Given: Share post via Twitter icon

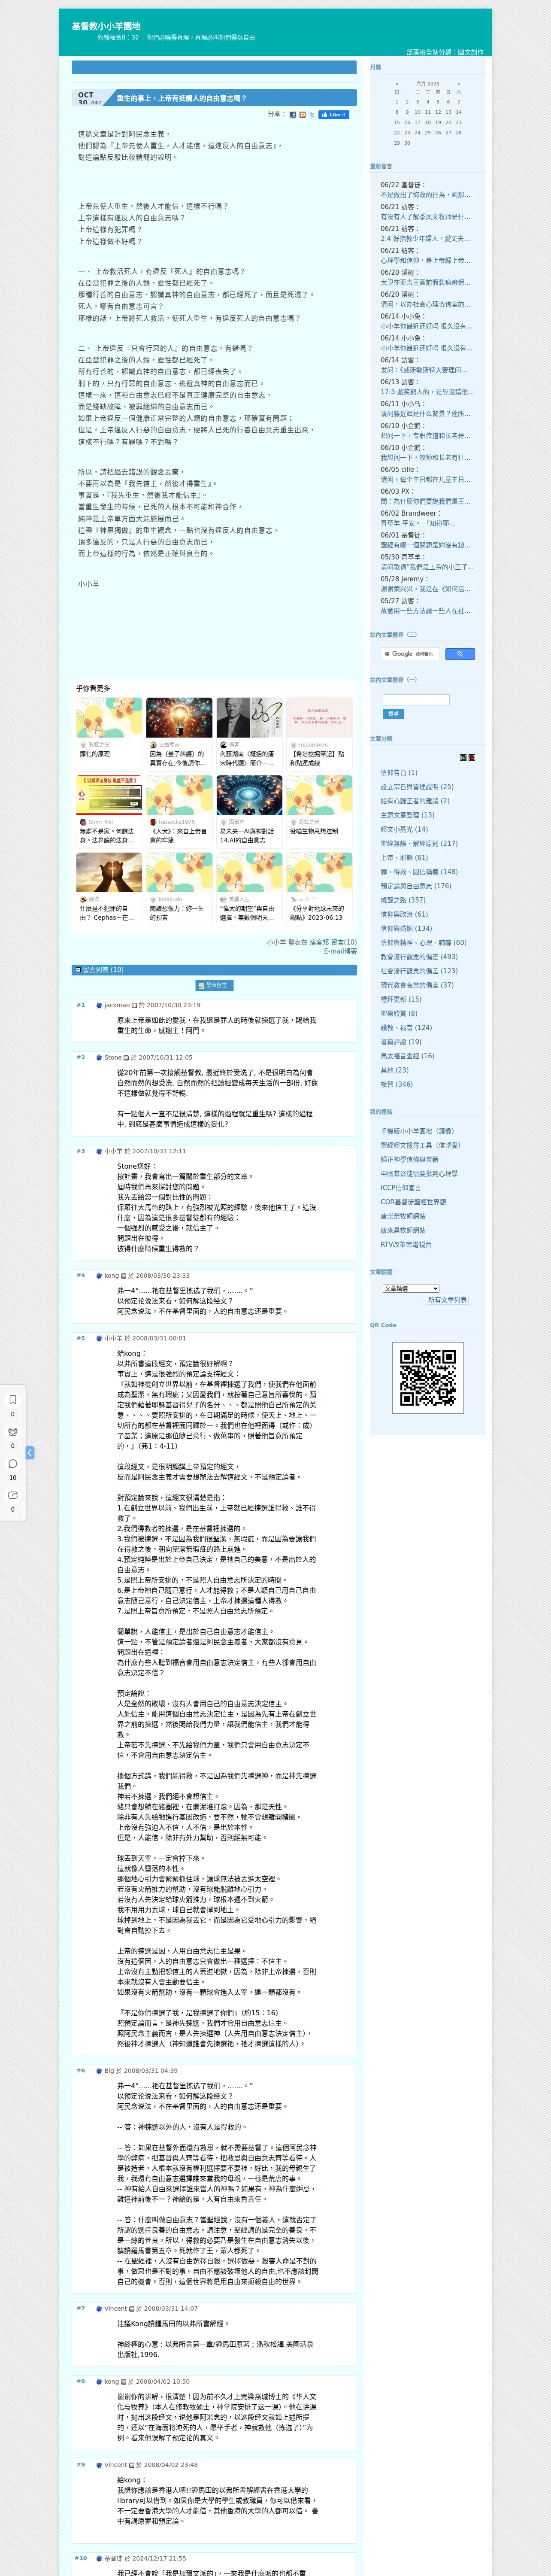Looking at the screenshot, I should click(x=312, y=115).
